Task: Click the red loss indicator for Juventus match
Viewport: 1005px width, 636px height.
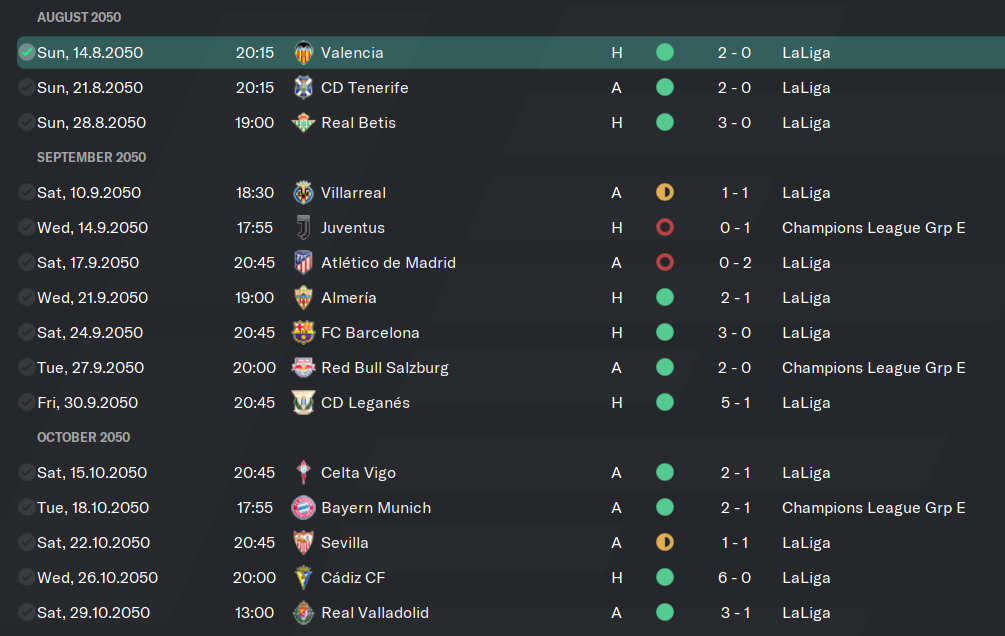Action: click(x=665, y=228)
